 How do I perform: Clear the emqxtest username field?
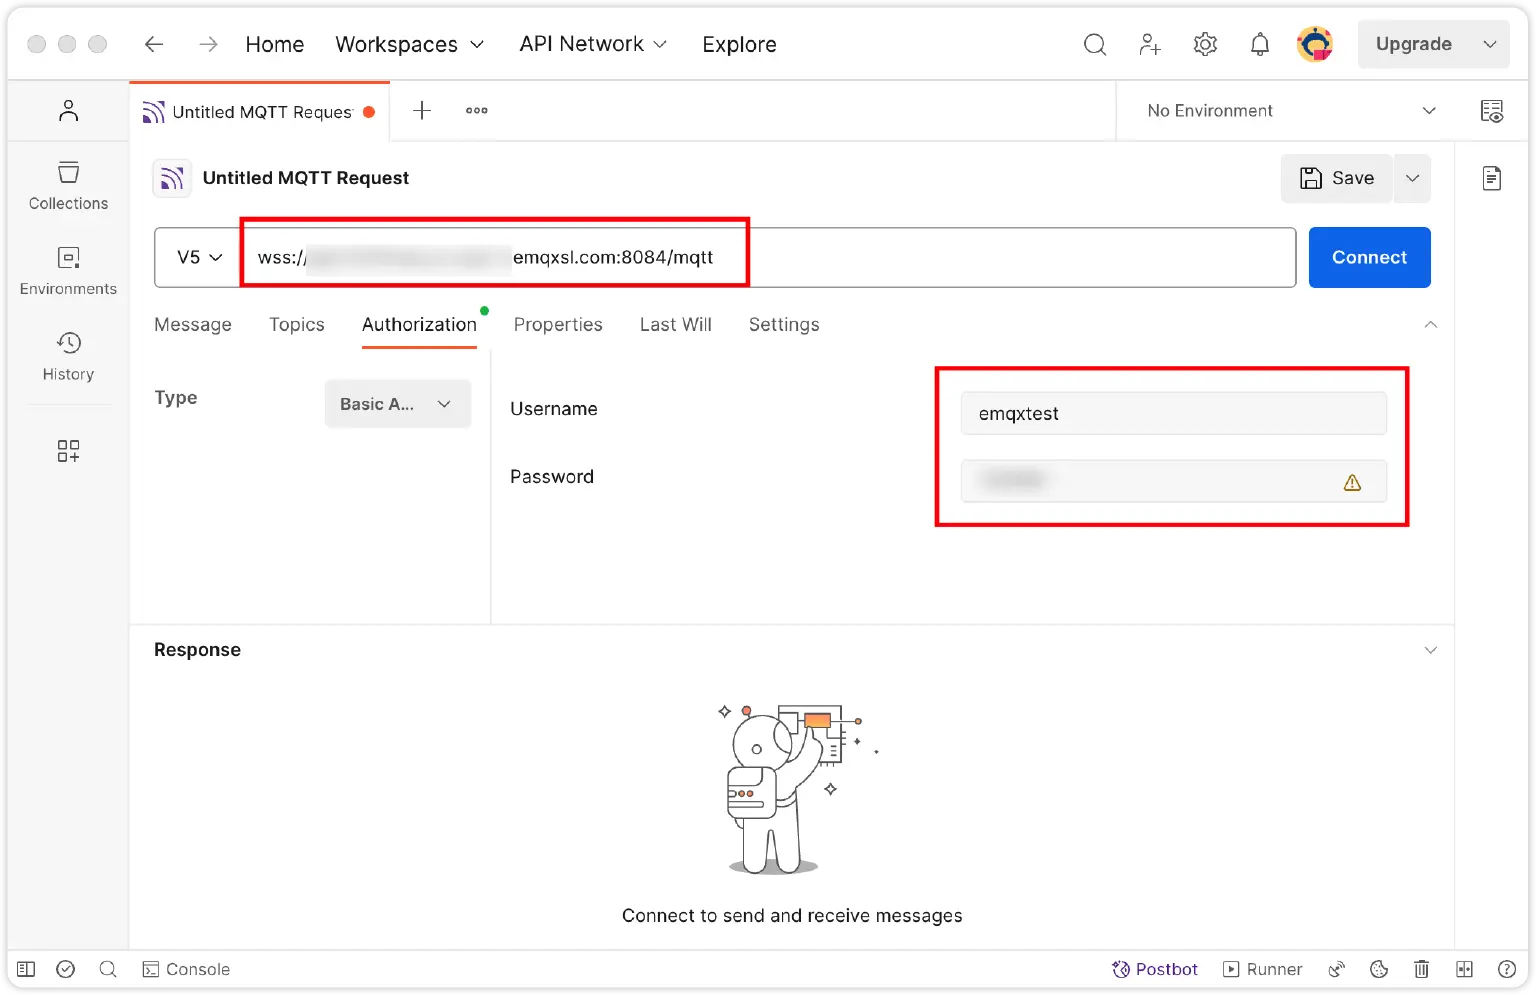pos(1173,413)
